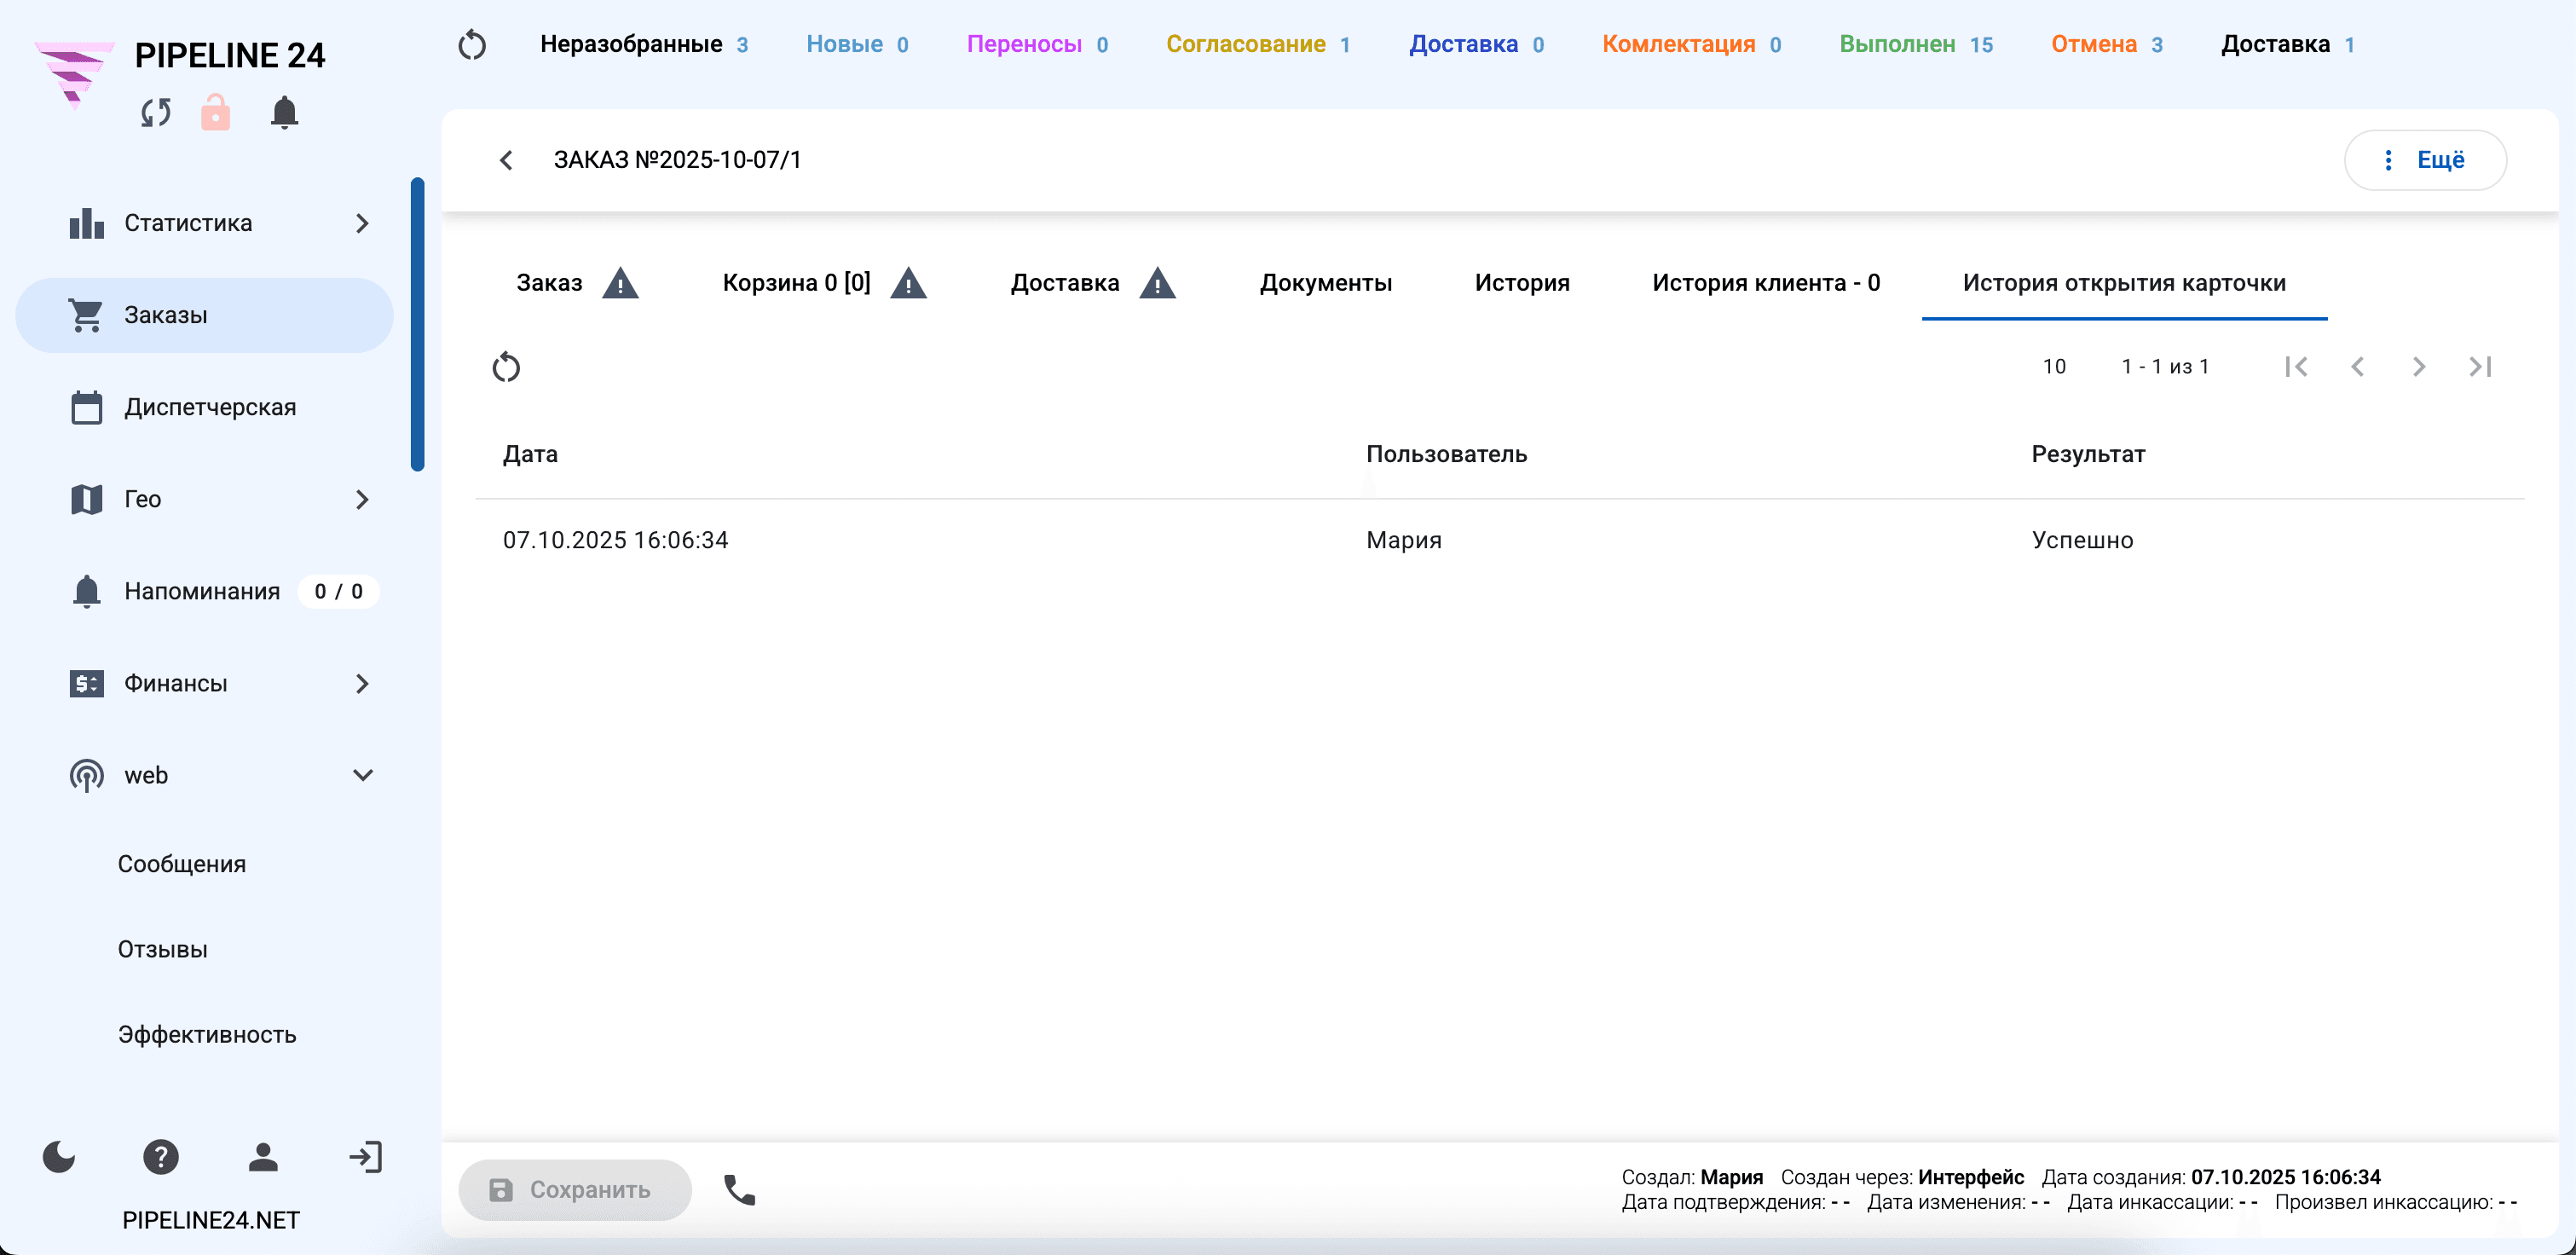Viewport: 2576px width, 1255px height.
Task: Click the Сохранить save button
Action: (575, 1190)
